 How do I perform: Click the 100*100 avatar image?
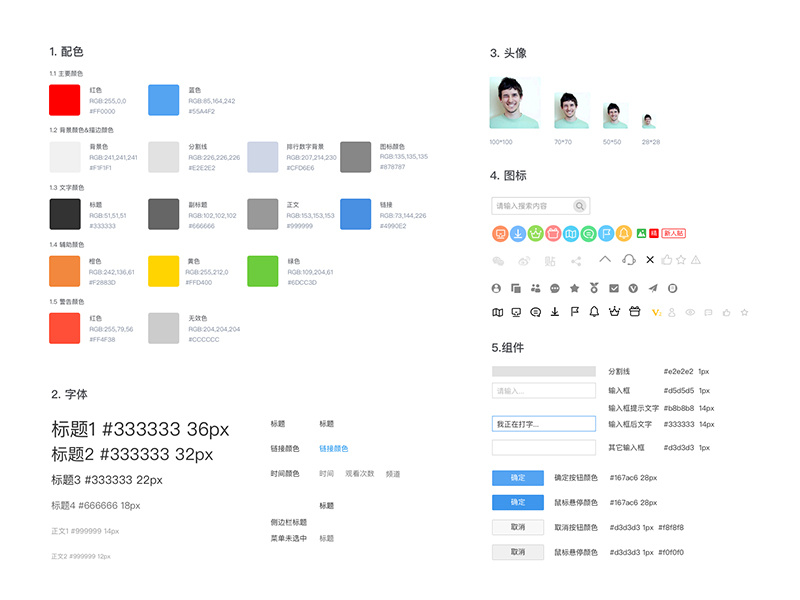pyautogui.click(x=515, y=103)
